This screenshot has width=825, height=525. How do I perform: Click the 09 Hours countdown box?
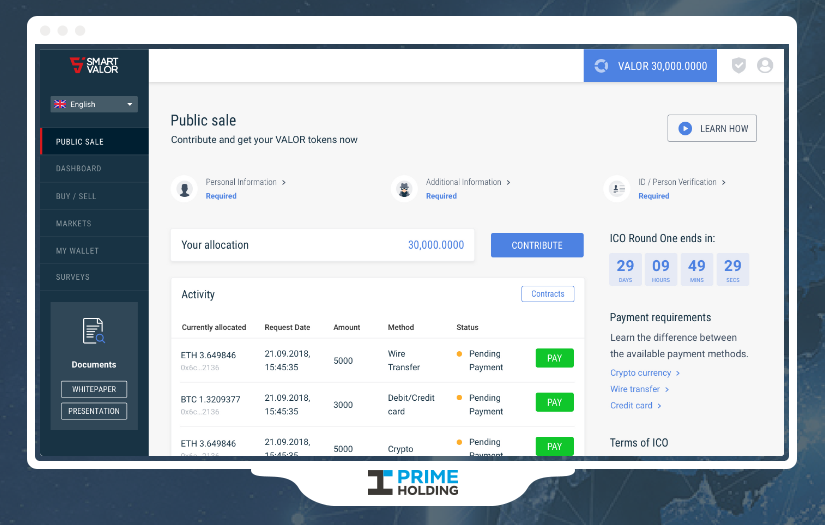(x=661, y=269)
